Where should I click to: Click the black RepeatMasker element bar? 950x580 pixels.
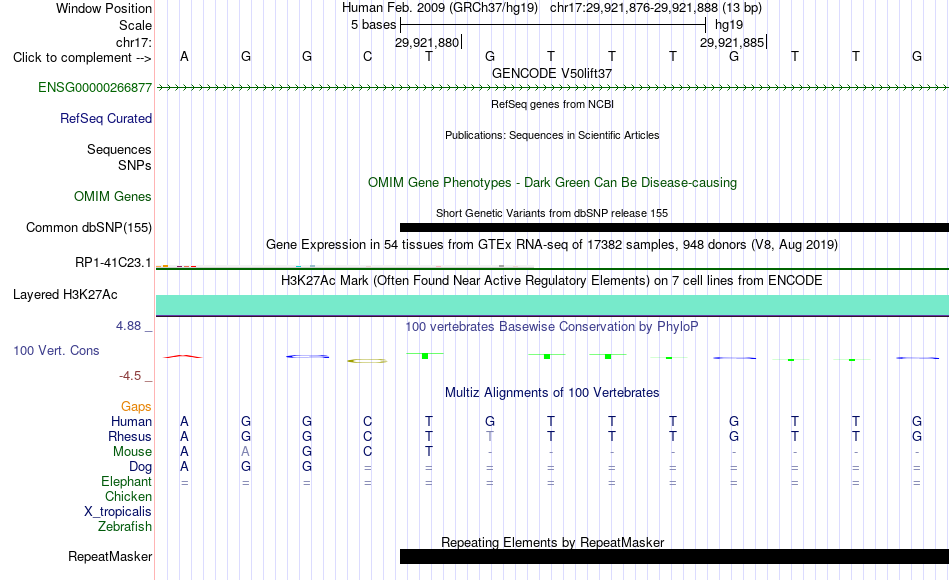(x=674, y=556)
